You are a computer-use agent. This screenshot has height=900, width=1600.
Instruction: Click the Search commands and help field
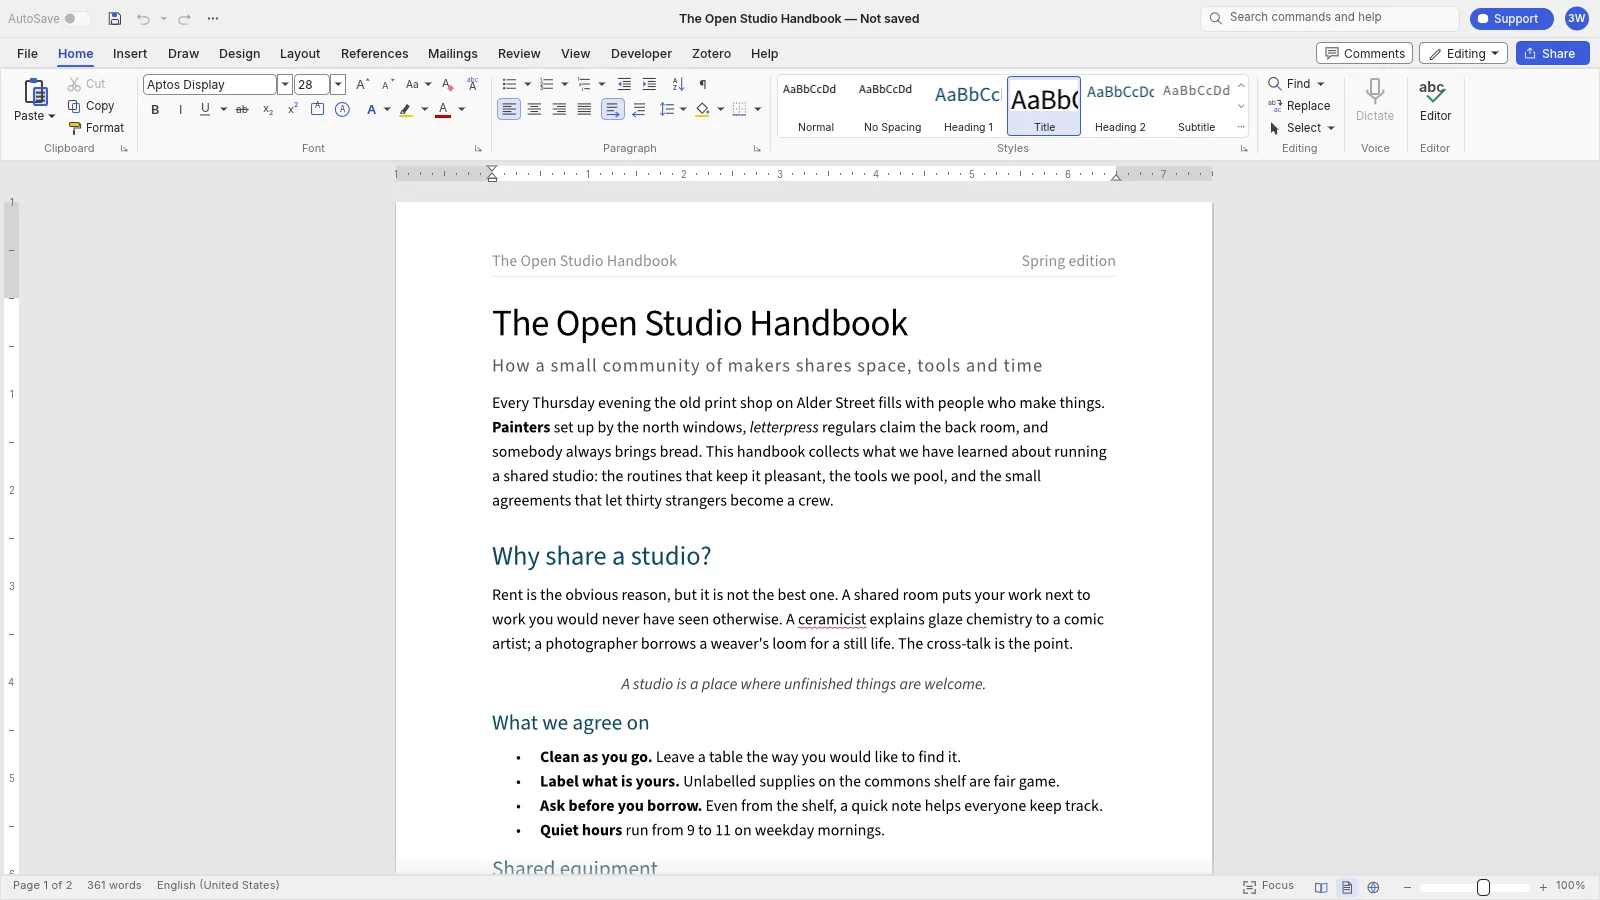pyautogui.click(x=1329, y=18)
